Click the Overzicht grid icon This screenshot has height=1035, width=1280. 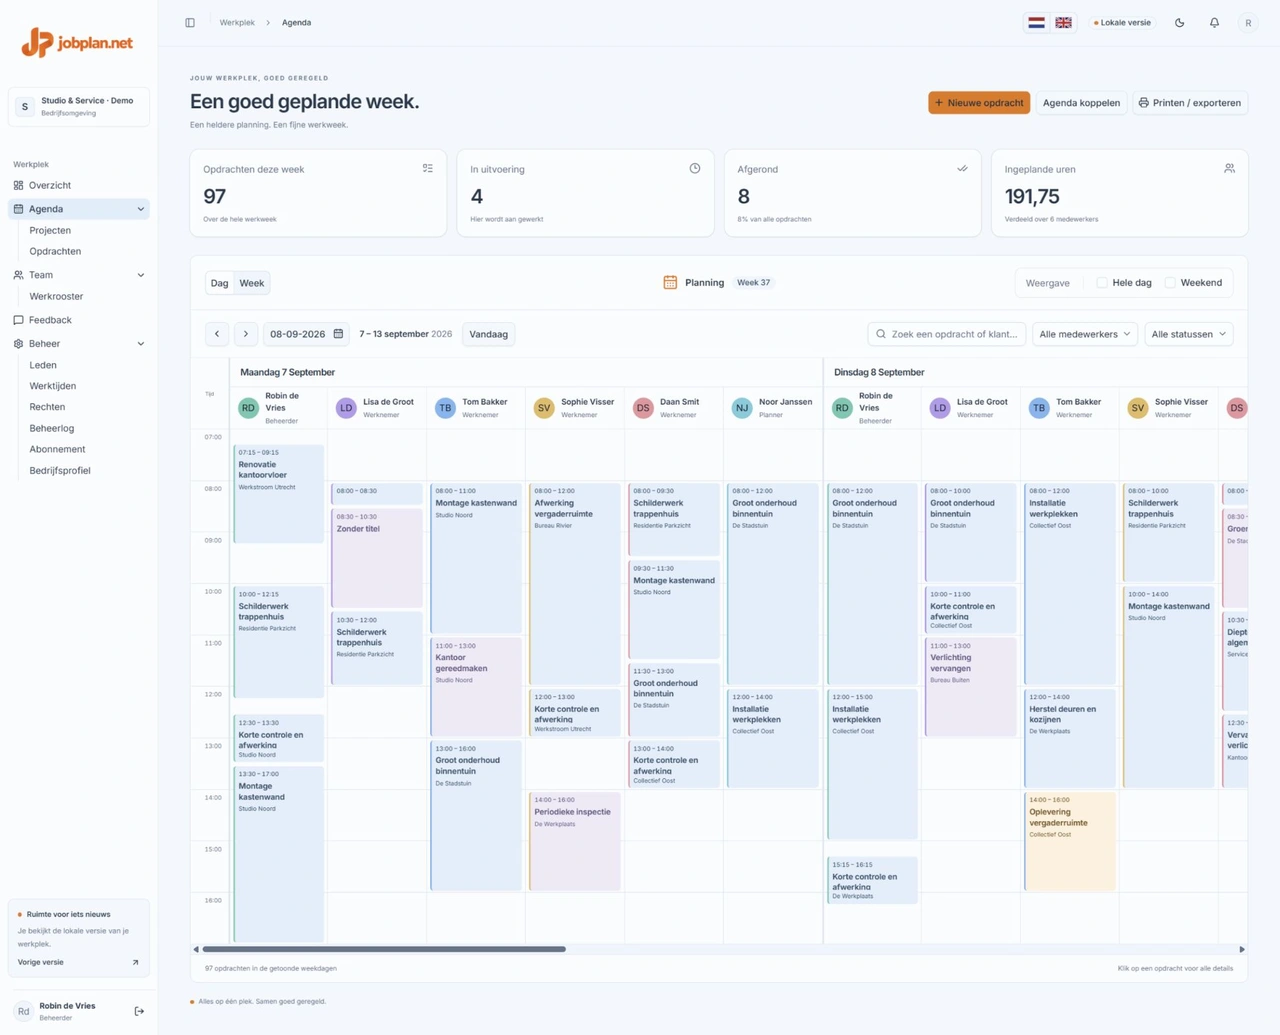[x=18, y=185]
